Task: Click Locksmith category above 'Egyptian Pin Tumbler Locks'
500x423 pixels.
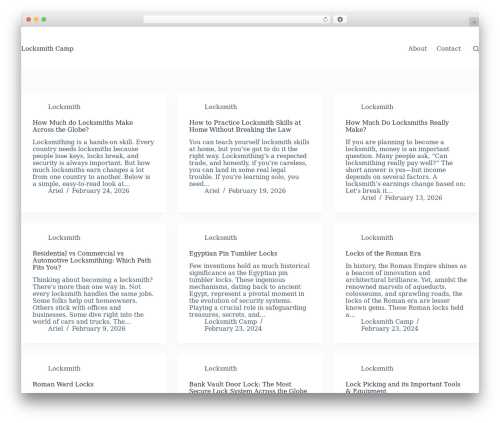Action: [x=221, y=238]
